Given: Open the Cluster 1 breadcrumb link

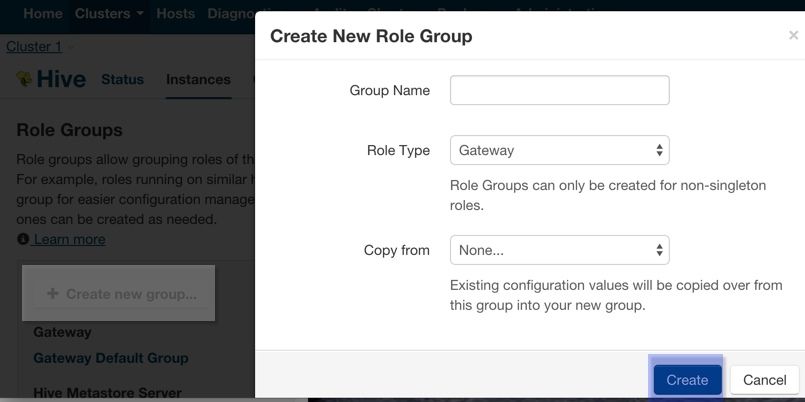Looking at the screenshot, I should click(x=34, y=47).
